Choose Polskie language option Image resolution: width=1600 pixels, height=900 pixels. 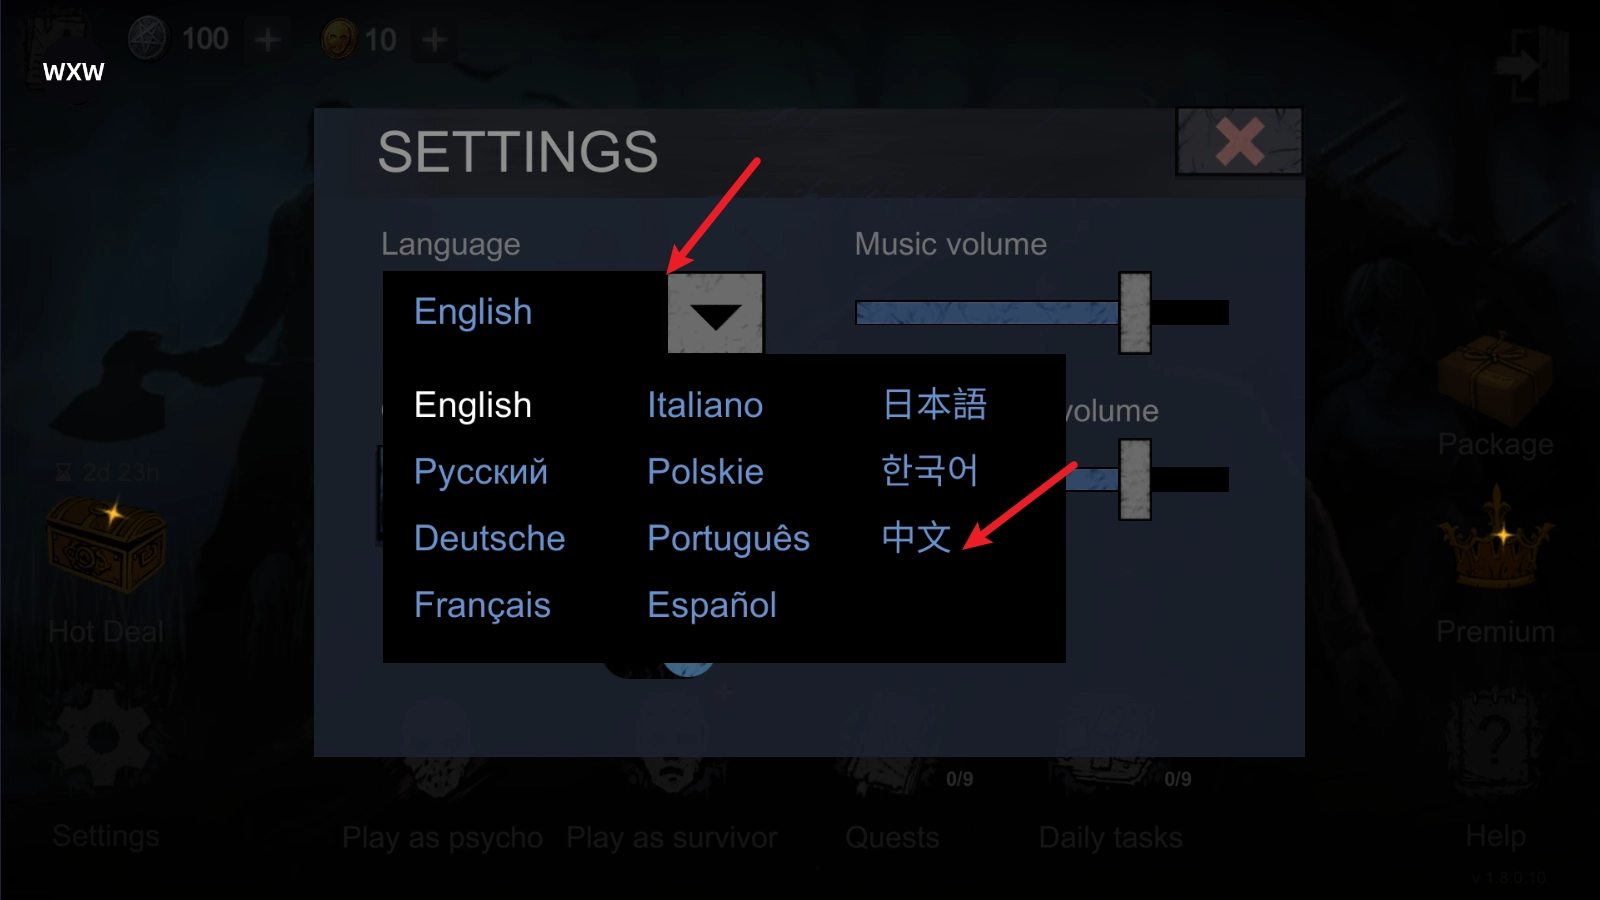coord(705,472)
